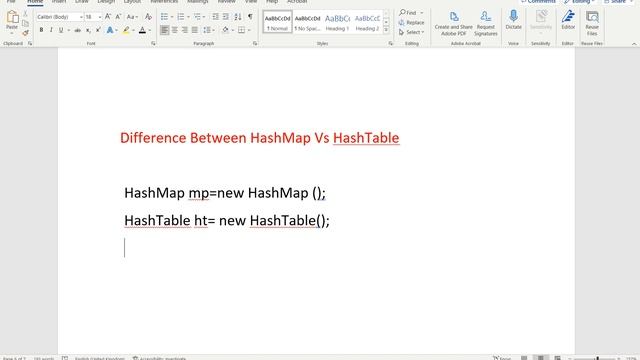Increase font size with grow-font icon
The height and width of the screenshot is (360, 640).
coord(108,17)
